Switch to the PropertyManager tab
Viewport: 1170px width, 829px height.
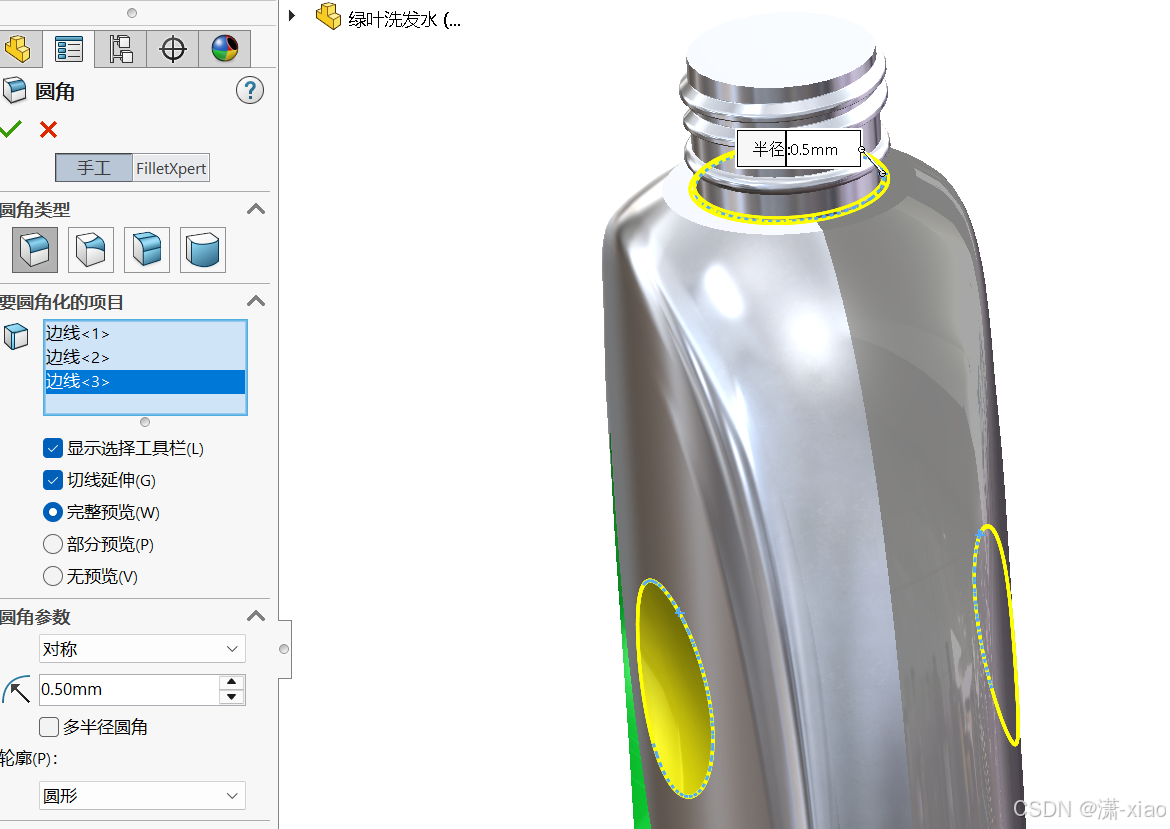coord(69,49)
